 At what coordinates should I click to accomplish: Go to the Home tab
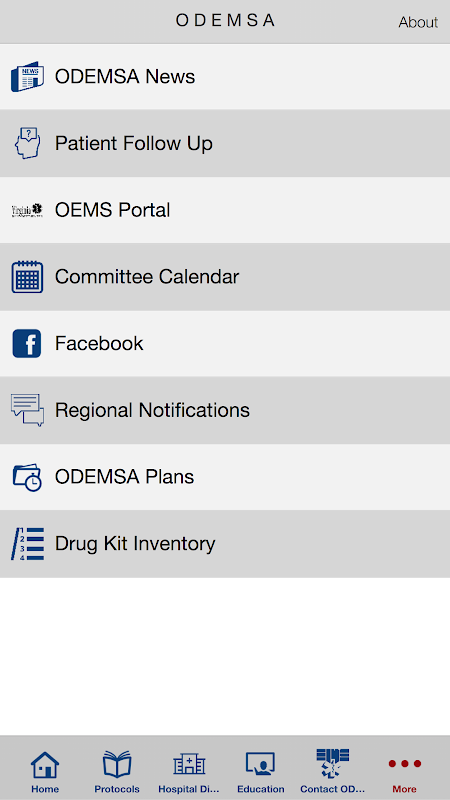click(45, 772)
